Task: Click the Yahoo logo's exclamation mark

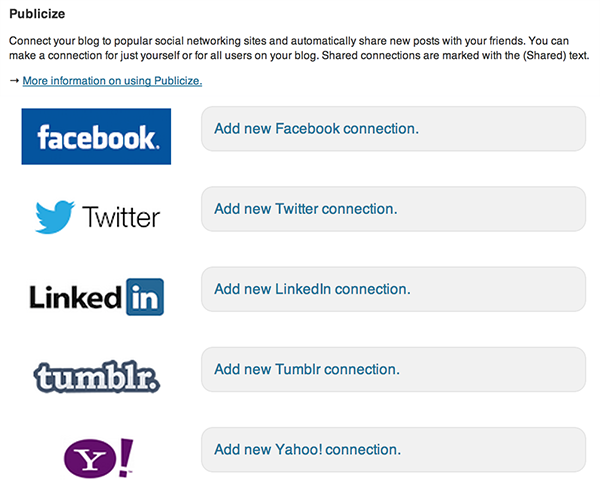Action: point(126,457)
